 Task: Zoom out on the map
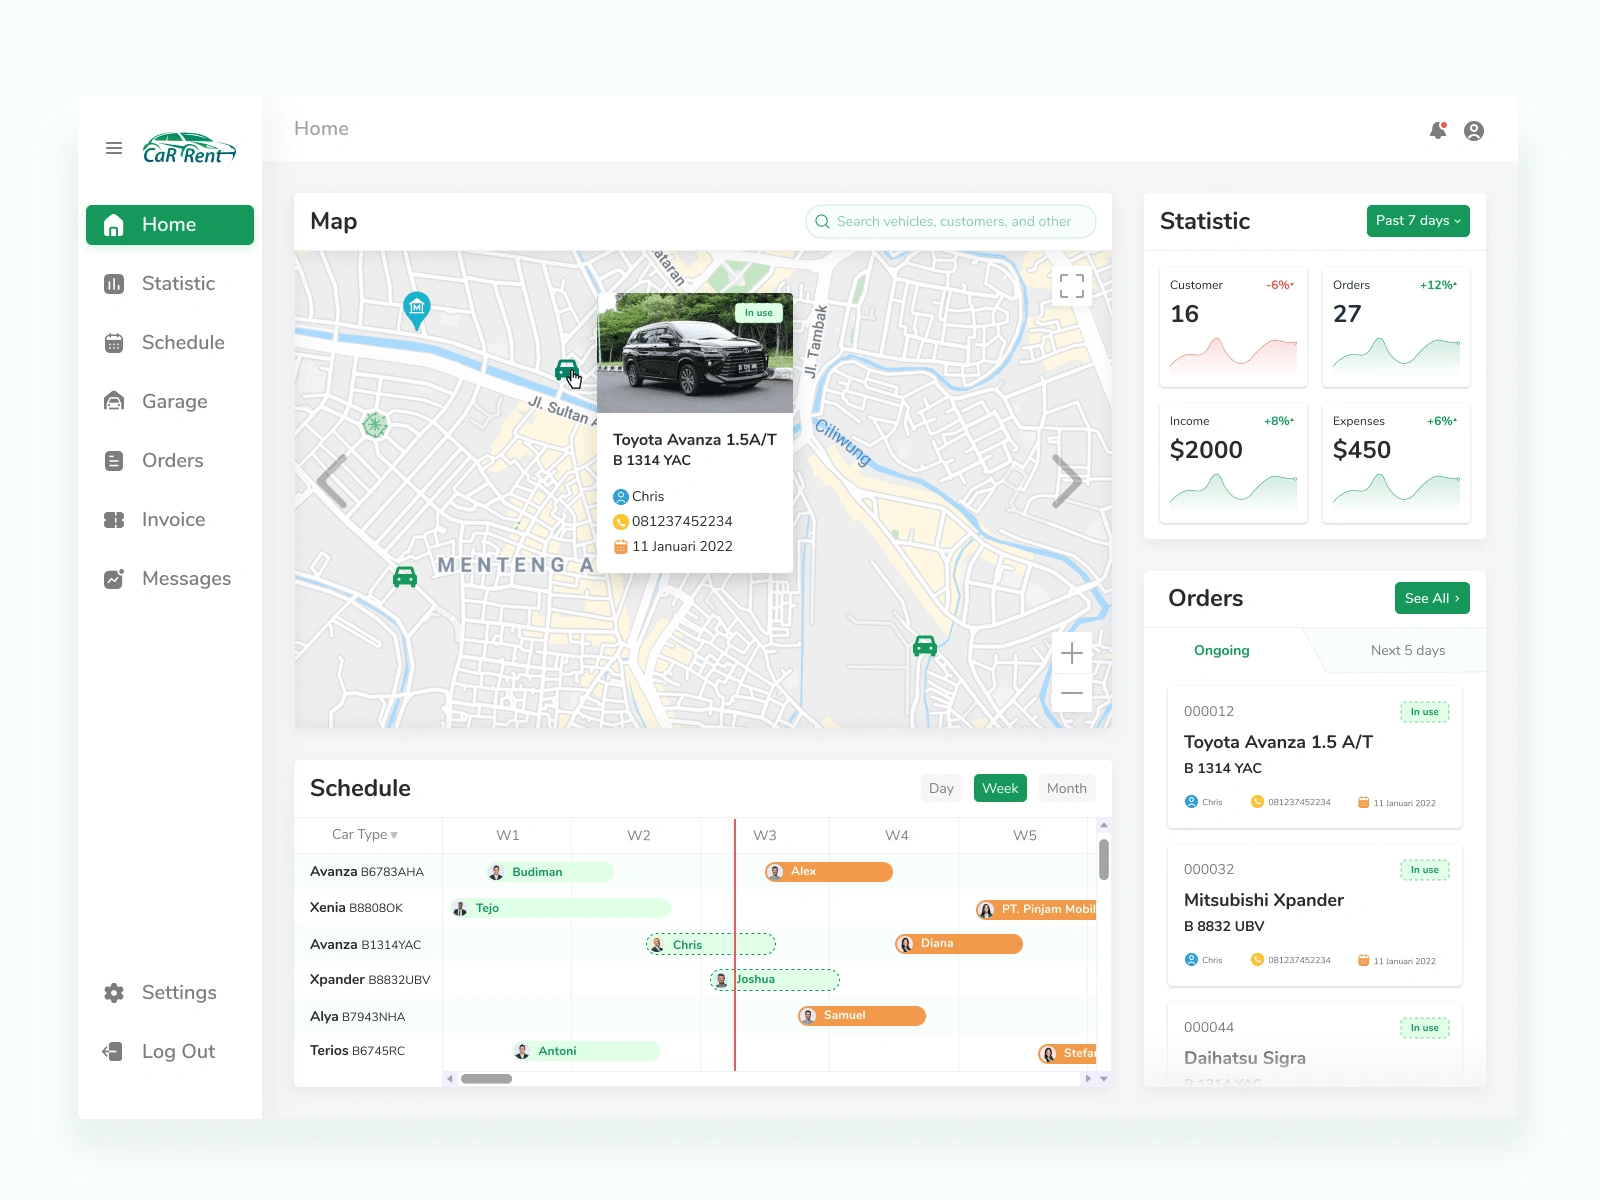(x=1072, y=693)
